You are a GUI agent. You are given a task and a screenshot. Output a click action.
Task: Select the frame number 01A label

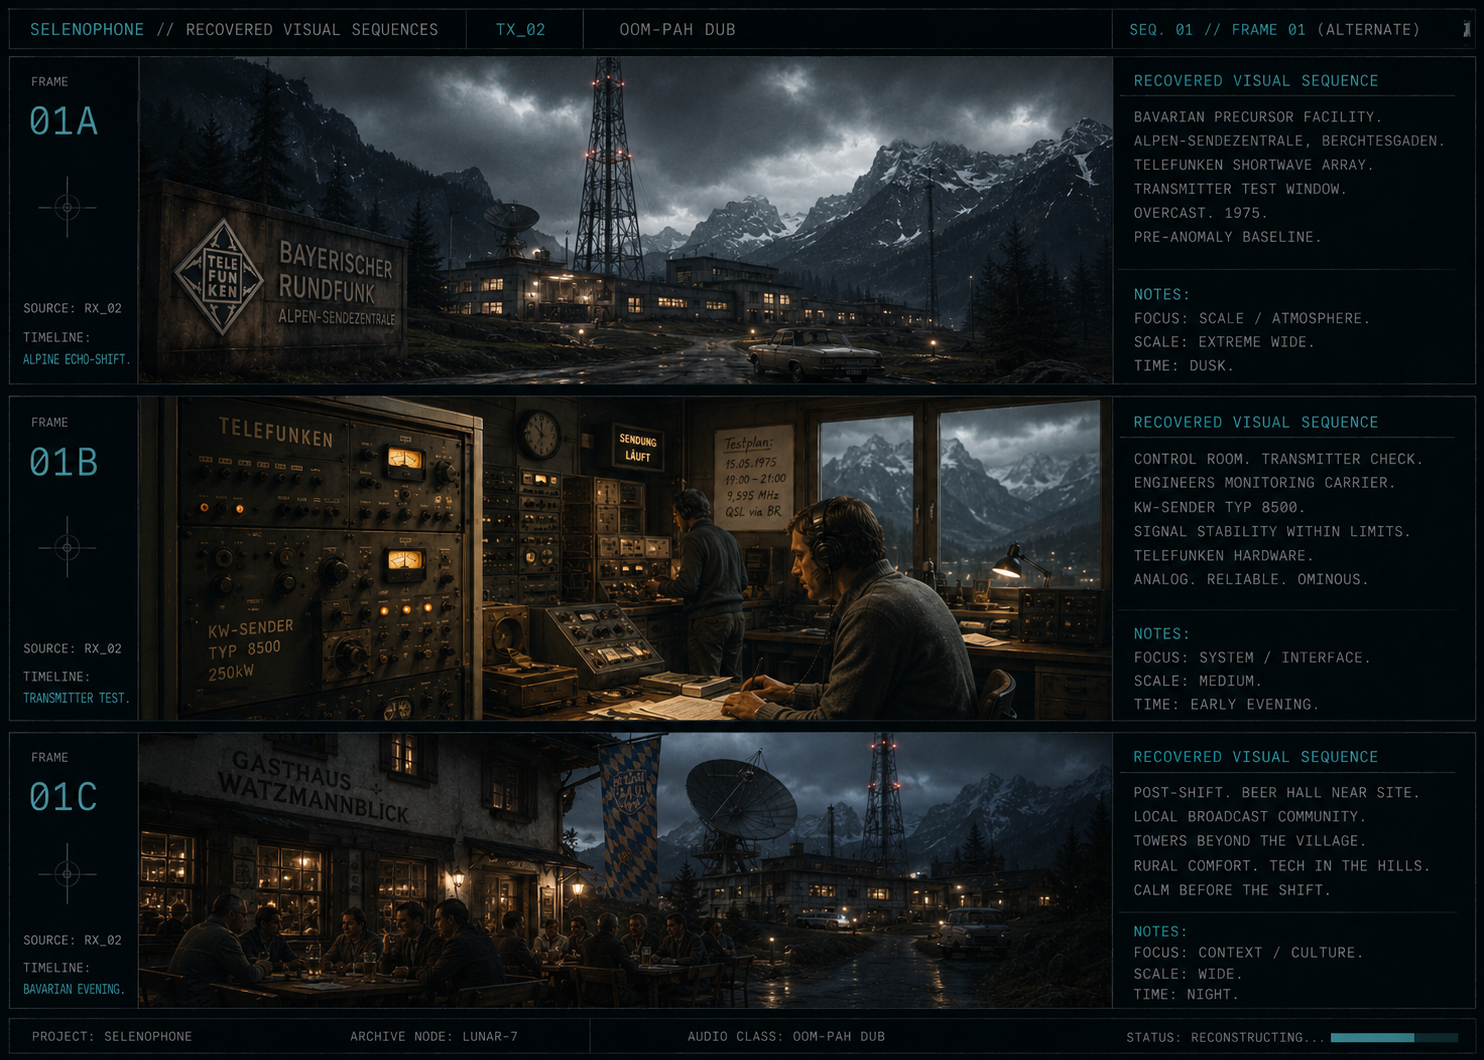tap(63, 121)
